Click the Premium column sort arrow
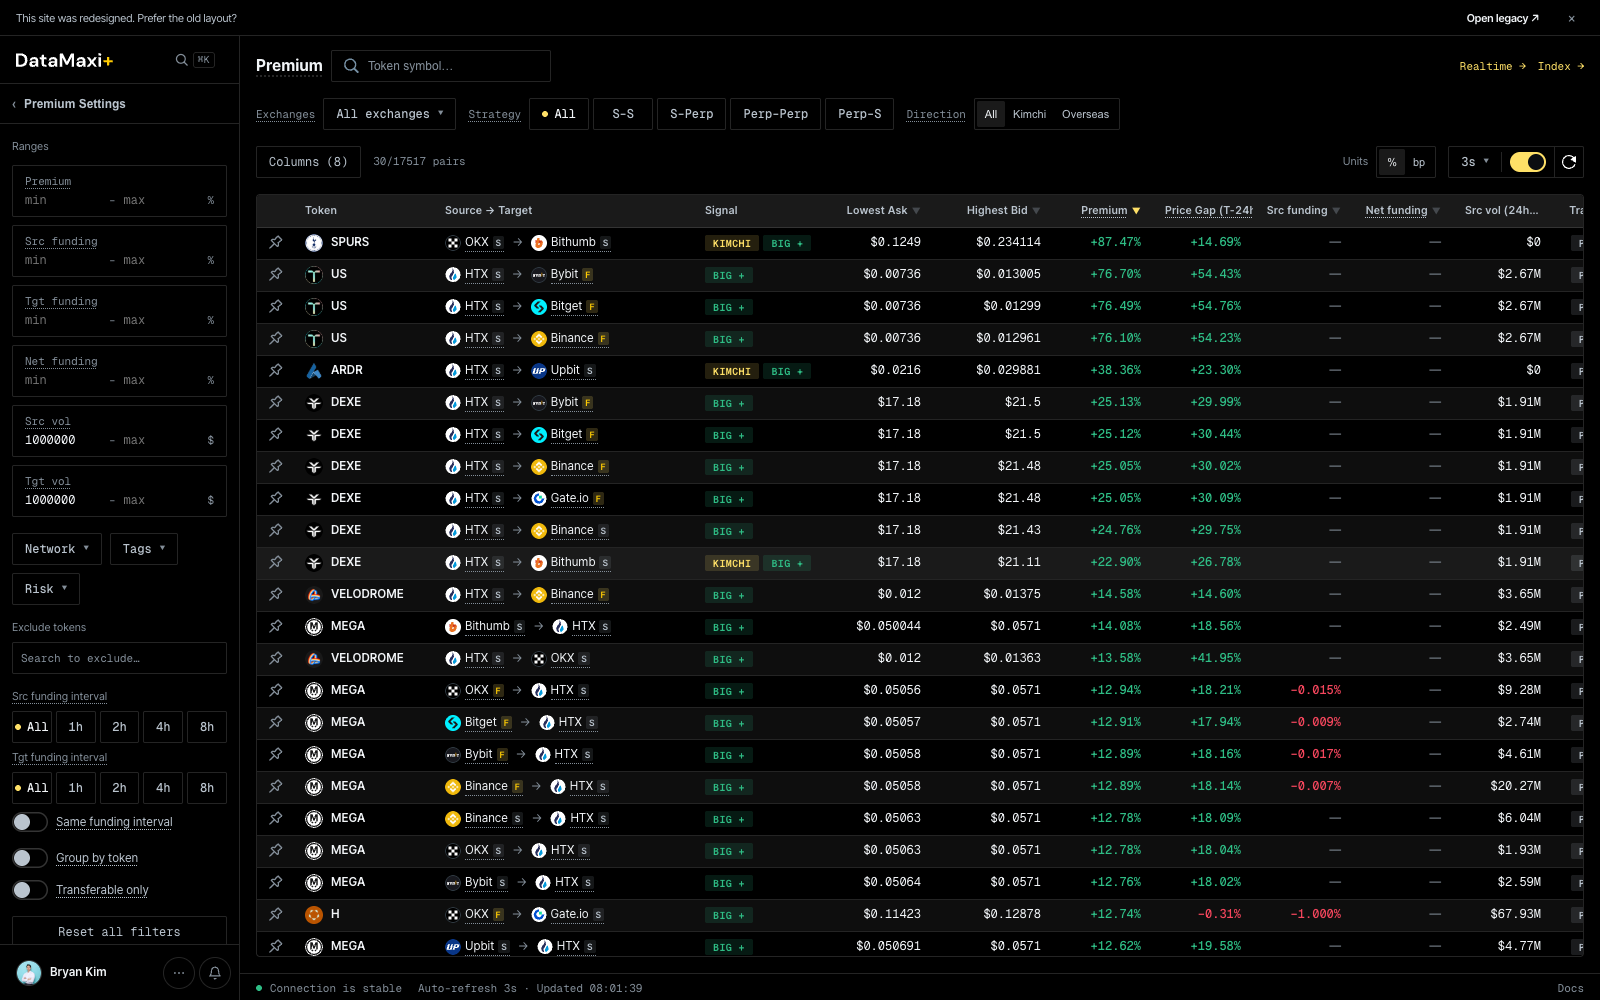Screen dimensions: 1600x1000 1136,211
